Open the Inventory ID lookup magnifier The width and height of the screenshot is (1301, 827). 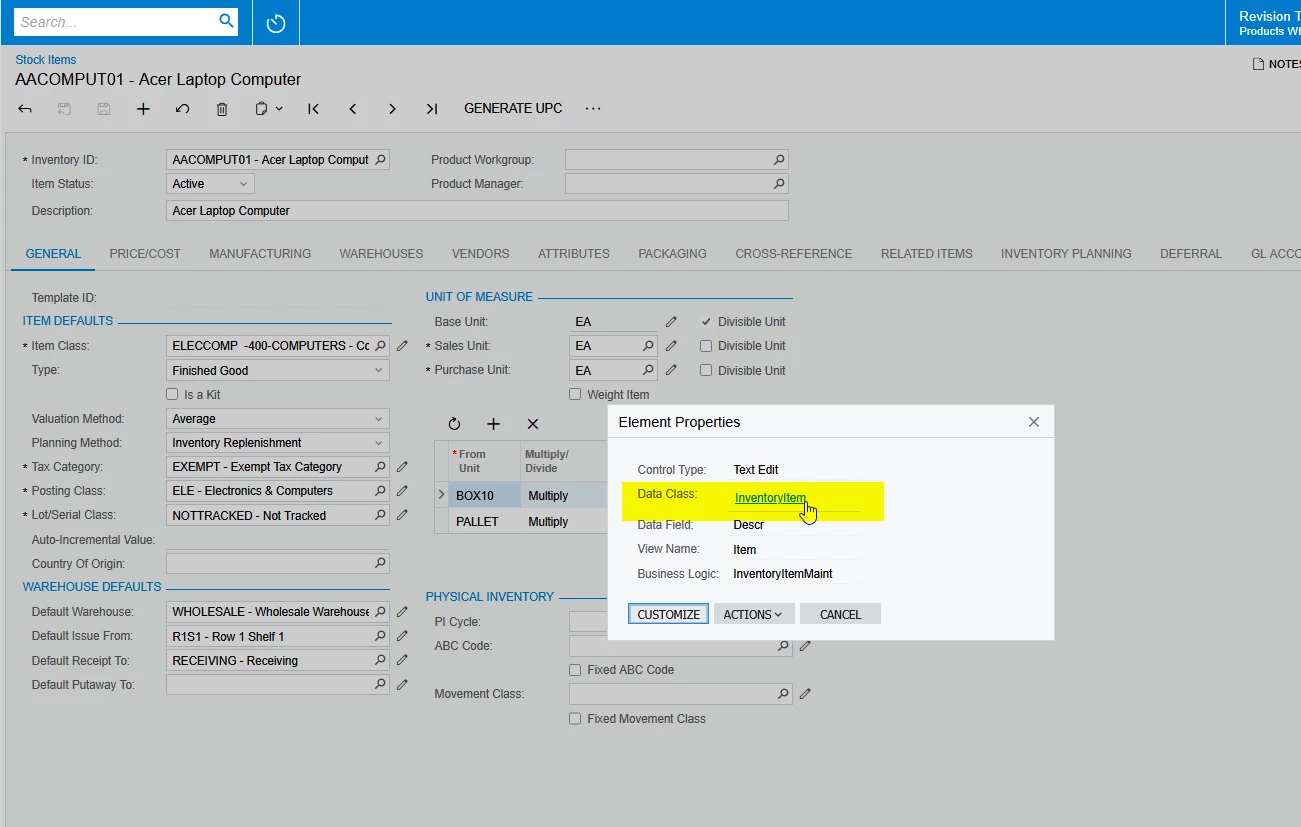click(x=380, y=160)
